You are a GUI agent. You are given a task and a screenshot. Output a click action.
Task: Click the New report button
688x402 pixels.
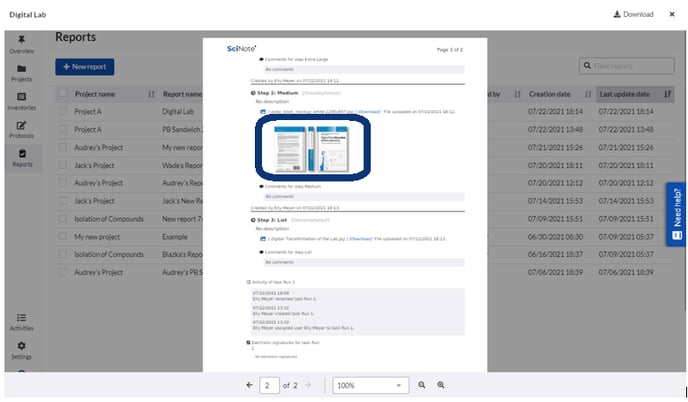[x=85, y=67]
